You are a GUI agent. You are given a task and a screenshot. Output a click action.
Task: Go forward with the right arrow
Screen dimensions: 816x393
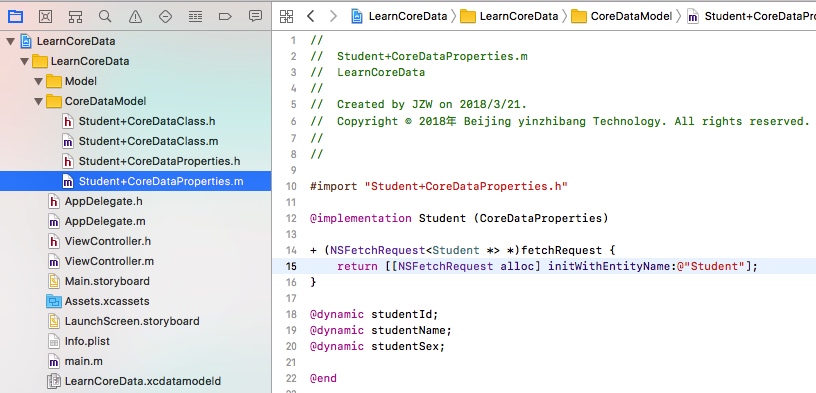click(333, 16)
